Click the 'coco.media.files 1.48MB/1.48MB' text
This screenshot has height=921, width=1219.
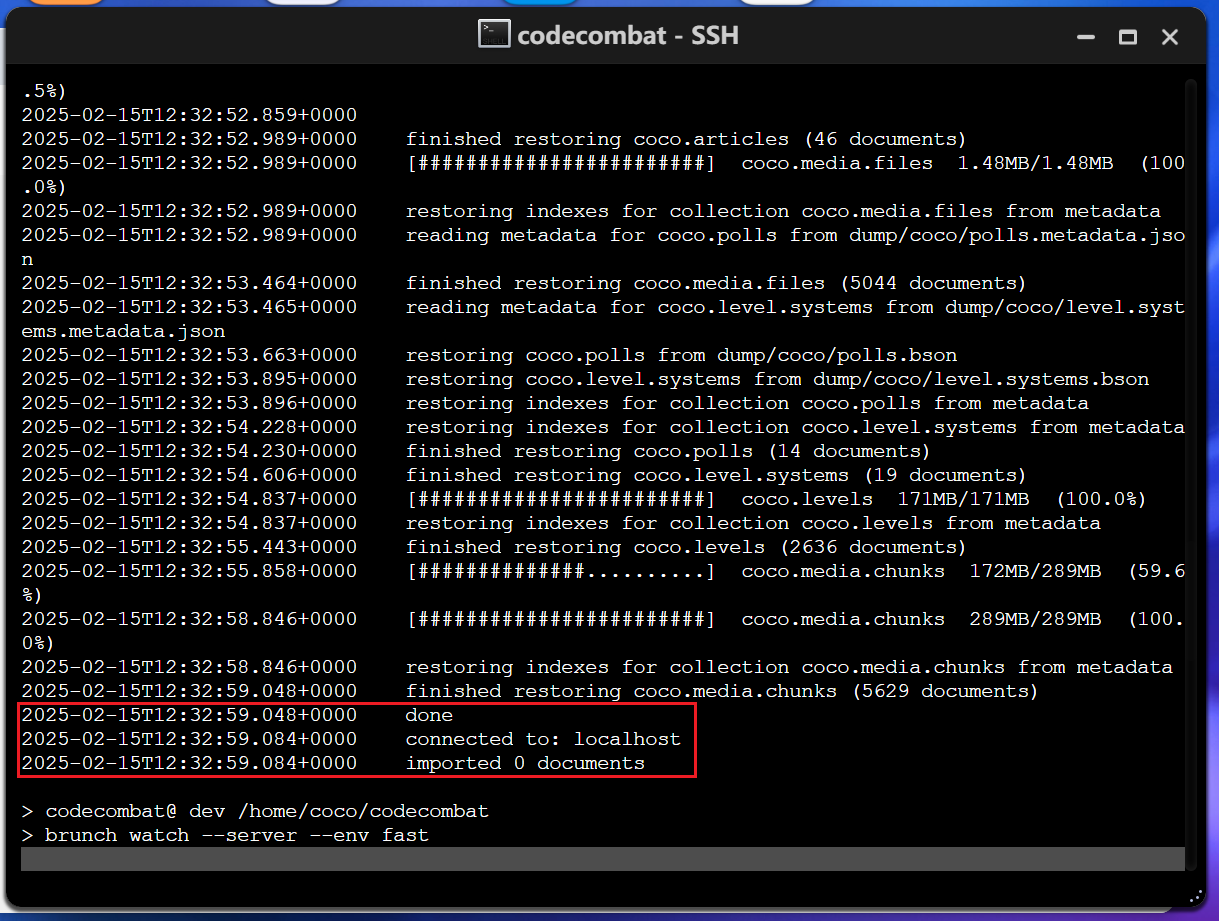pos(927,163)
